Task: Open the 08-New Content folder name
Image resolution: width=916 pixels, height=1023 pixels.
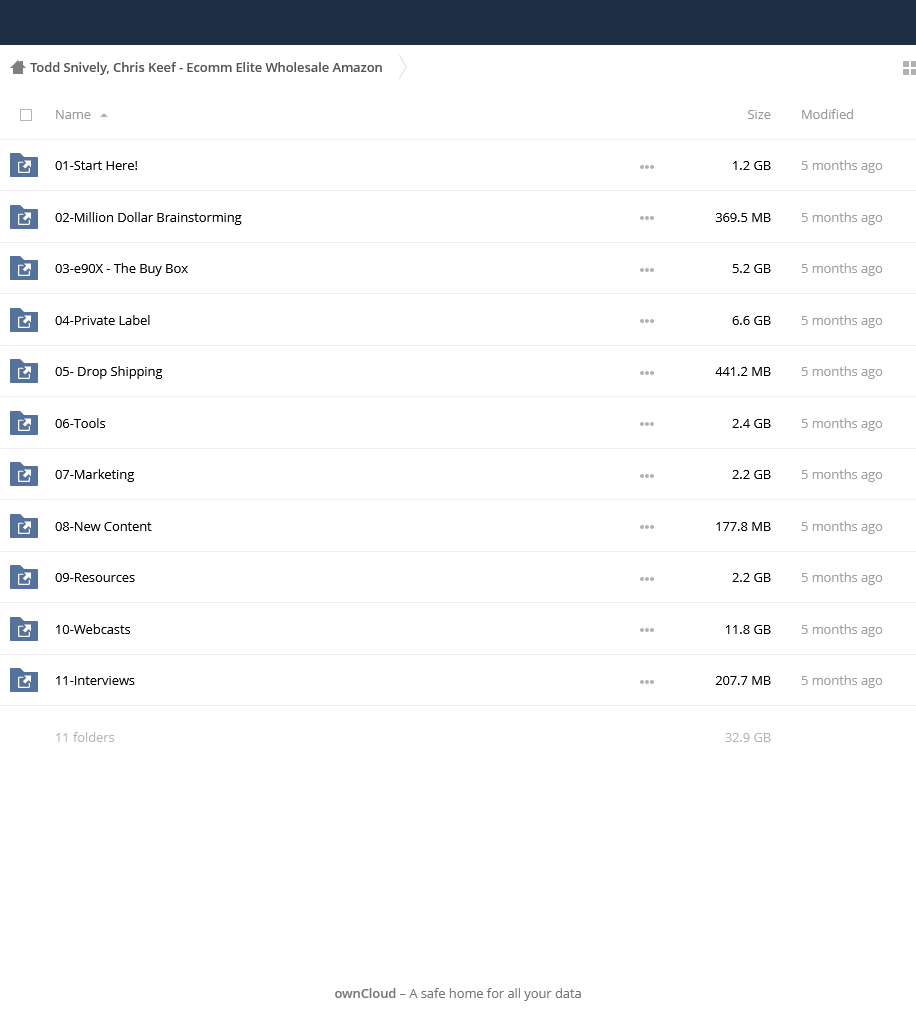Action: point(103,527)
